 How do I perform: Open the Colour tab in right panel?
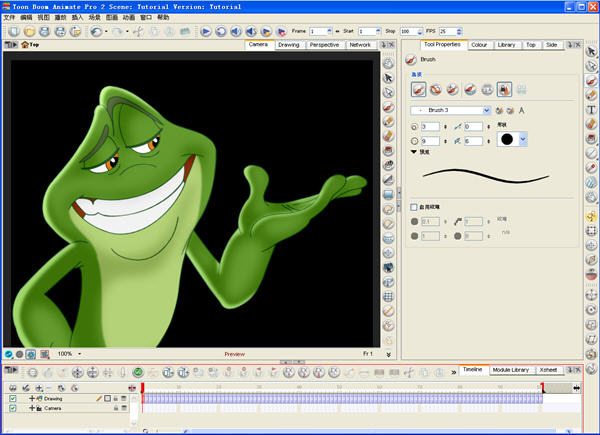[479, 45]
